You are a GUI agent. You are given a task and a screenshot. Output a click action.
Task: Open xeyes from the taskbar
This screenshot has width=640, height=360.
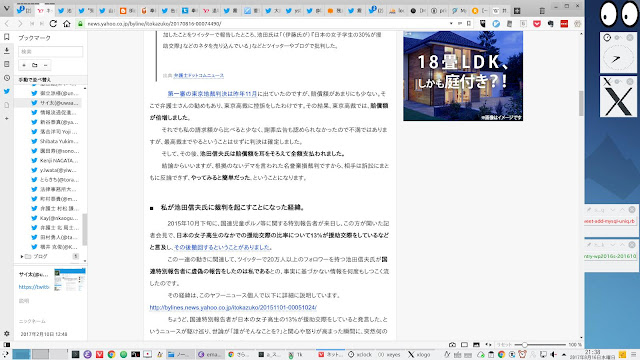(389, 354)
